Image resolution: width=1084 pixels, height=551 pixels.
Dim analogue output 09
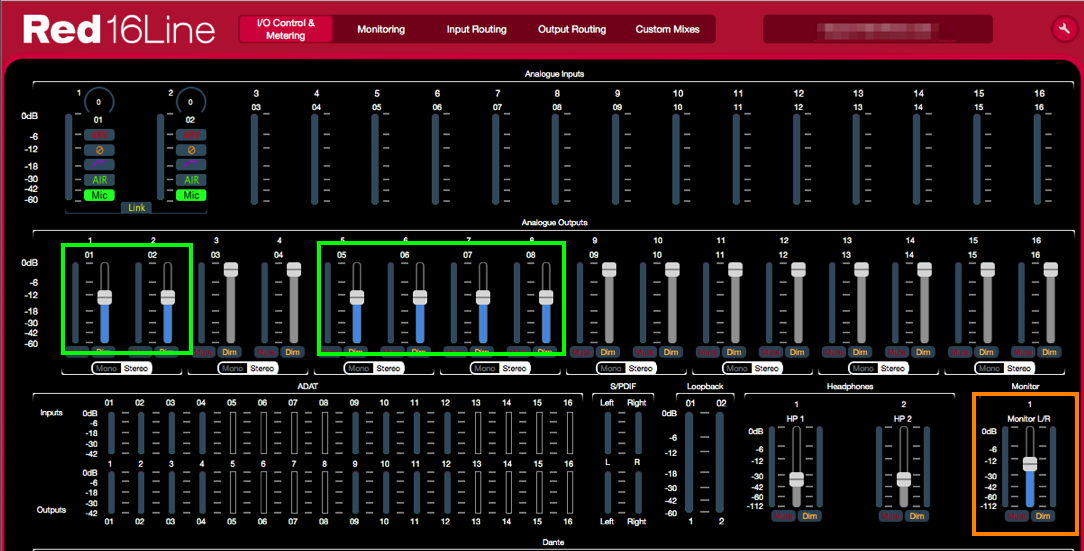608,352
